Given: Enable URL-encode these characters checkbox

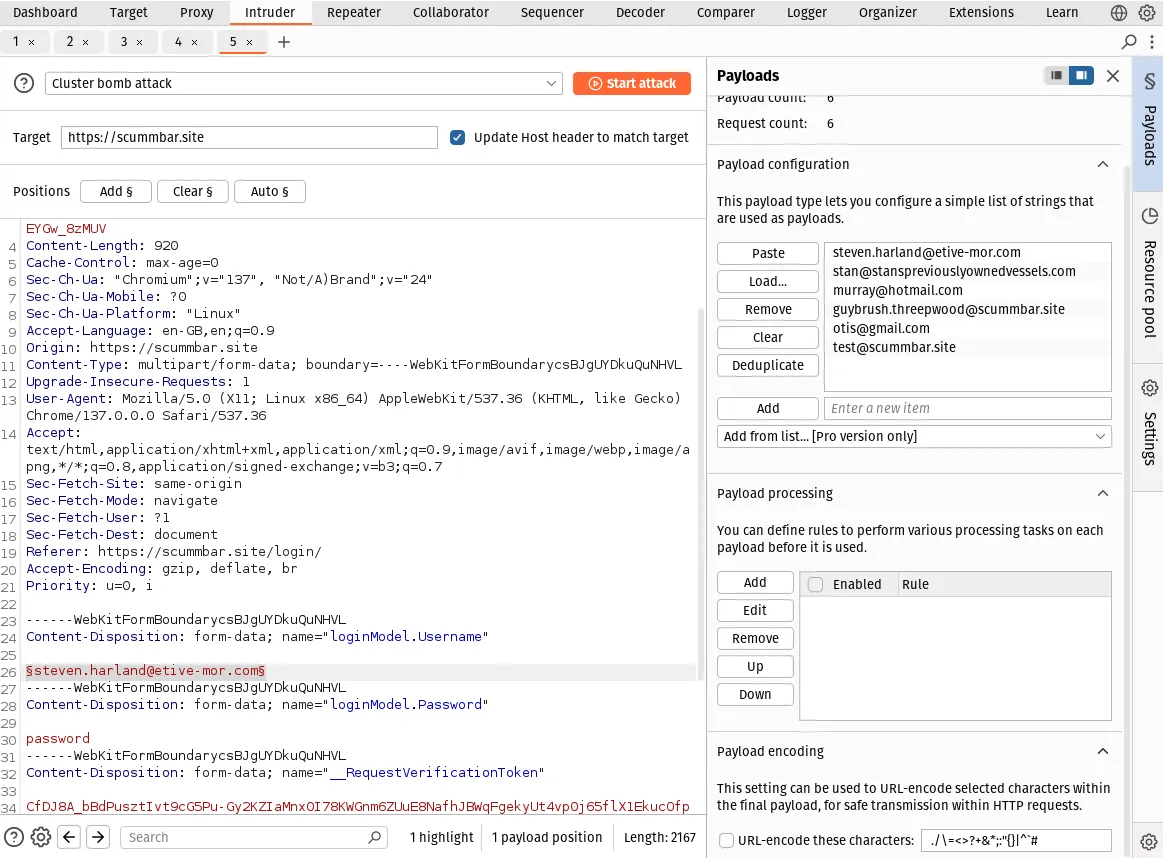Looking at the screenshot, I should 727,840.
